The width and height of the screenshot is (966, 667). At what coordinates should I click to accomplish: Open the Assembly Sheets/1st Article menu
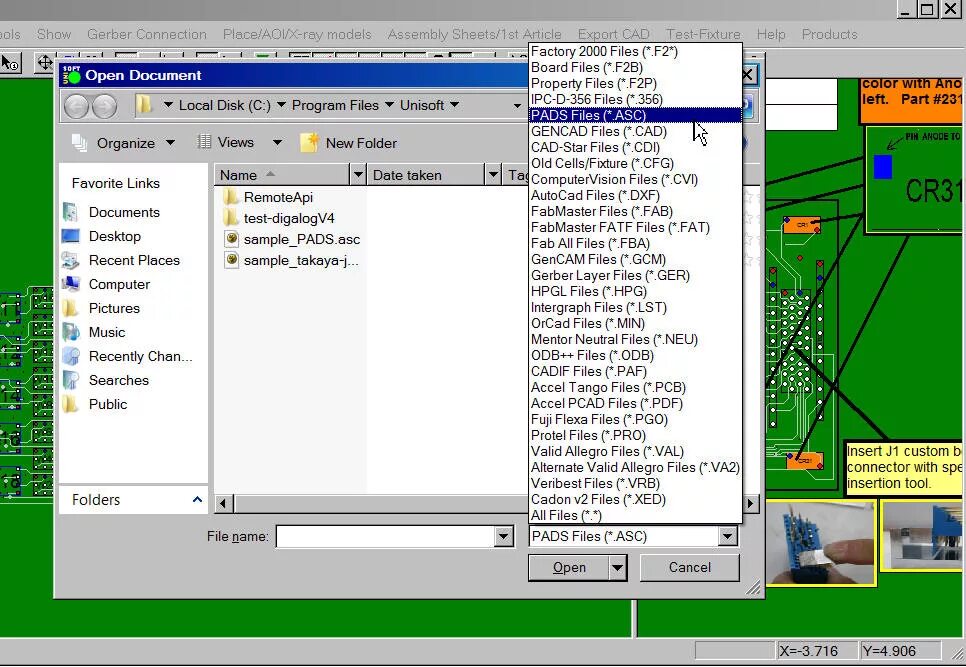pos(474,34)
